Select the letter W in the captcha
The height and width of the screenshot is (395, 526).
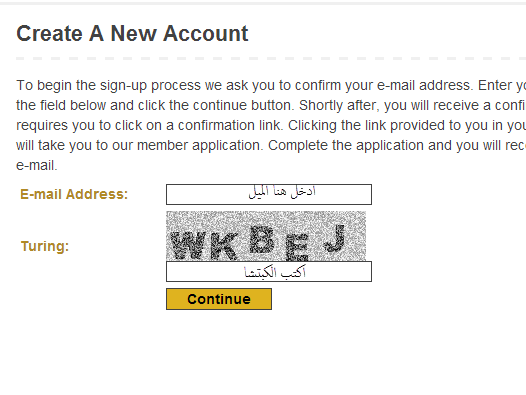186,246
